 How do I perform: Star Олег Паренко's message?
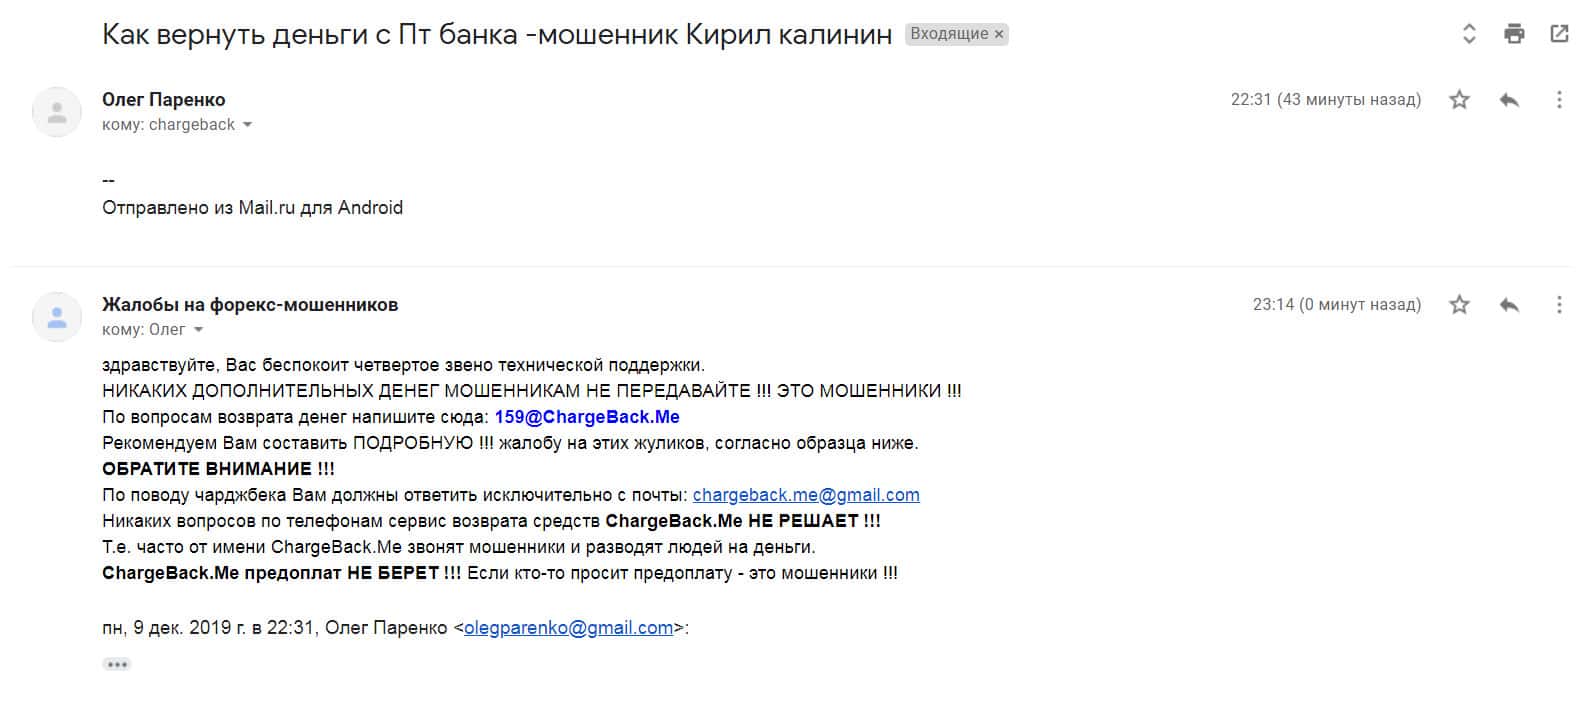pos(1460,100)
